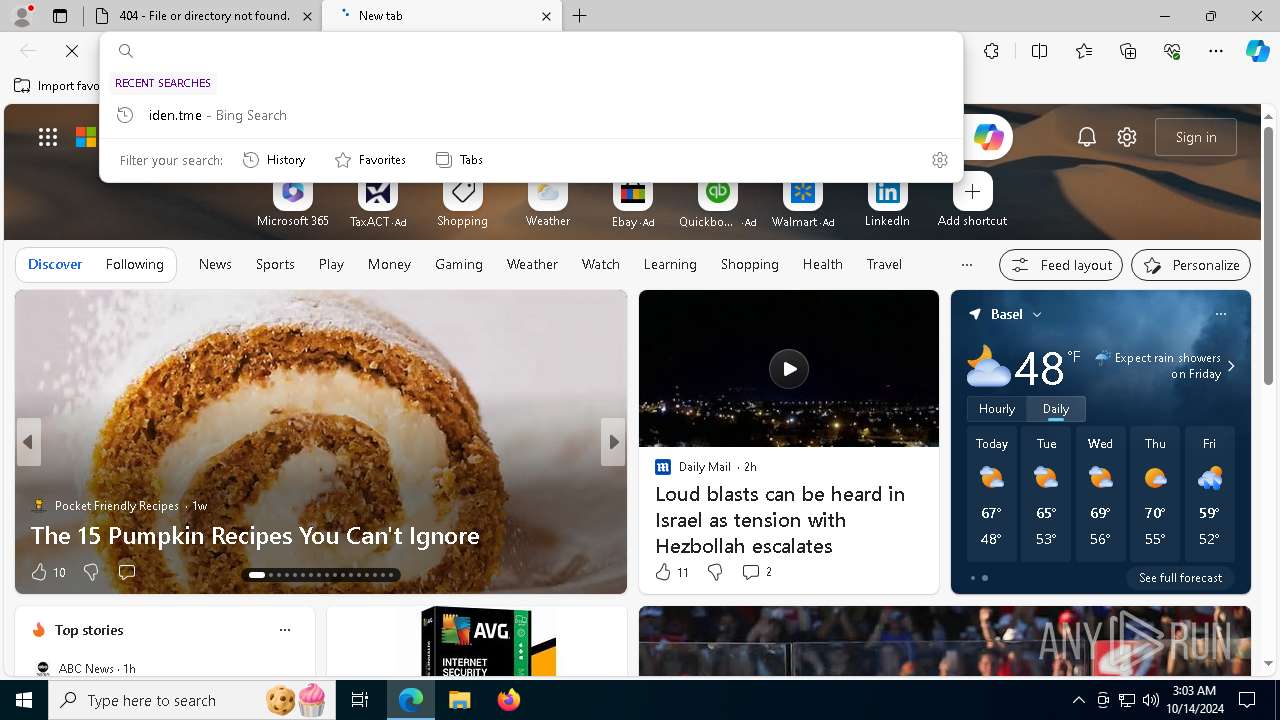The width and height of the screenshot is (1280, 720).
Task: Click the vertical page scrollbar
Action: pos(1268,255)
